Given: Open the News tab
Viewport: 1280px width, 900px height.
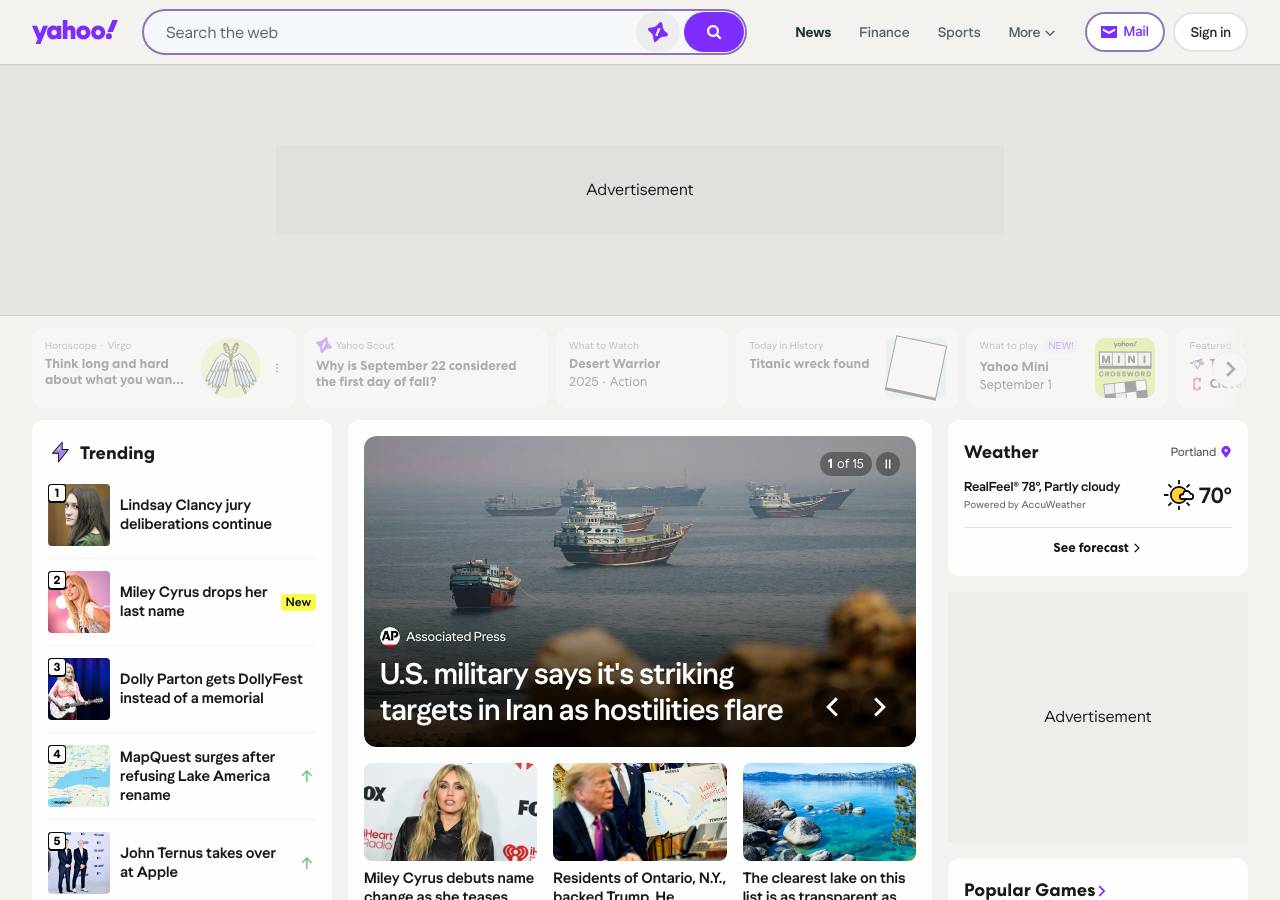Looking at the screenshot, I should tap(813, 32).
